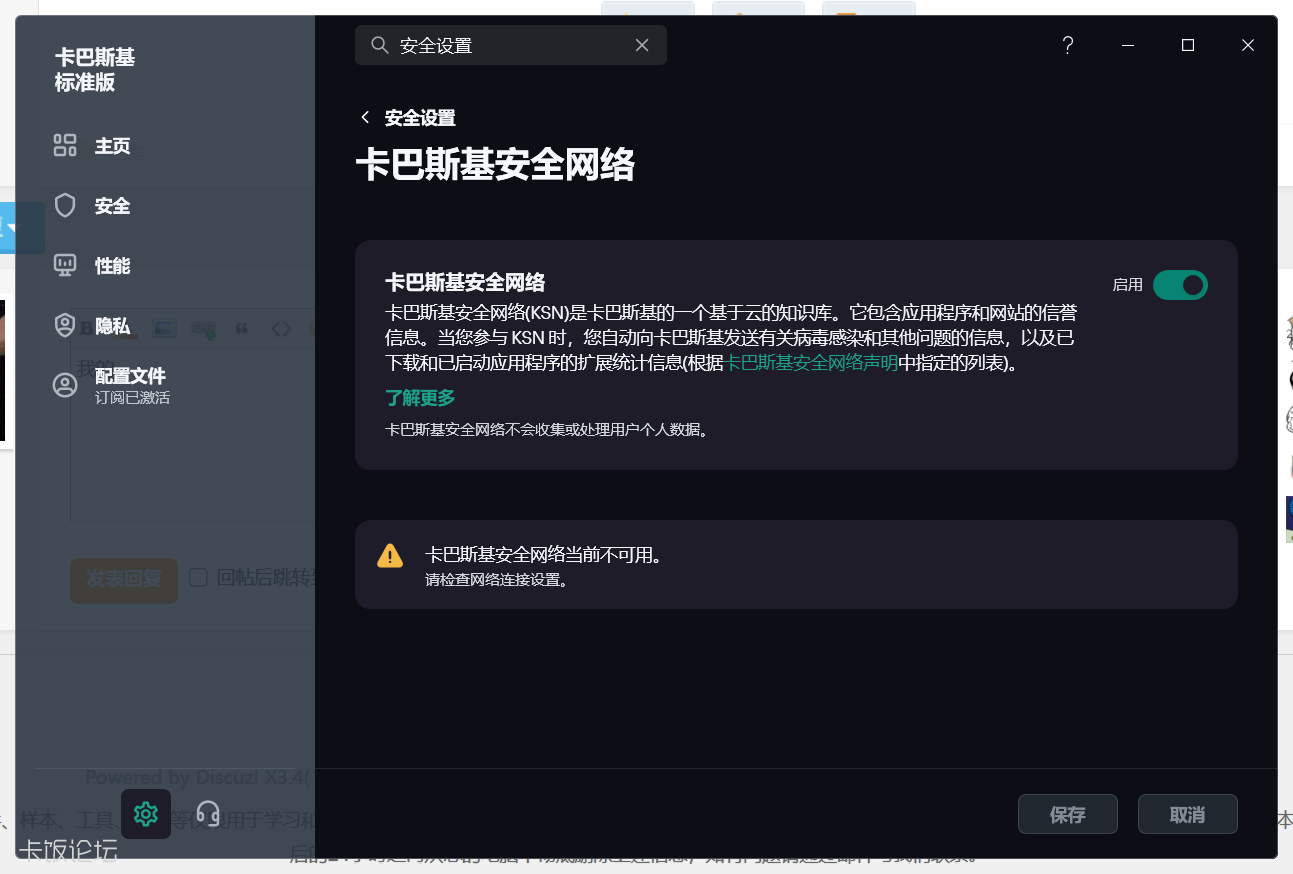Screen dimensions: 1293x874
Task: Open the 了解更多 link
Action: pyautogui.click(x=420, y=398)
